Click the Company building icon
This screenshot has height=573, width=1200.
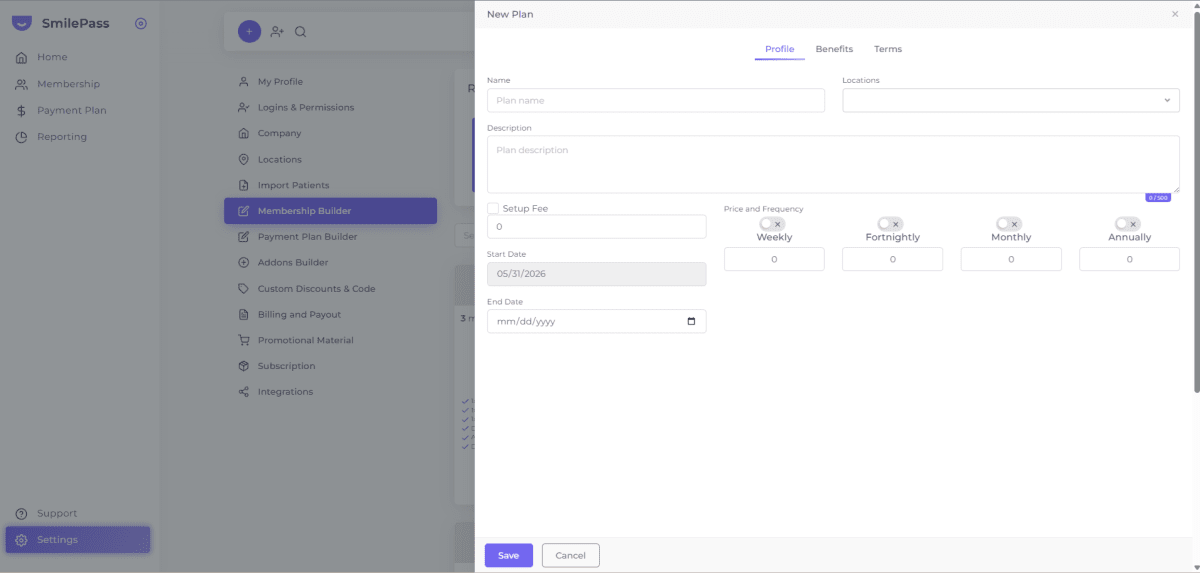click(243, 133)
